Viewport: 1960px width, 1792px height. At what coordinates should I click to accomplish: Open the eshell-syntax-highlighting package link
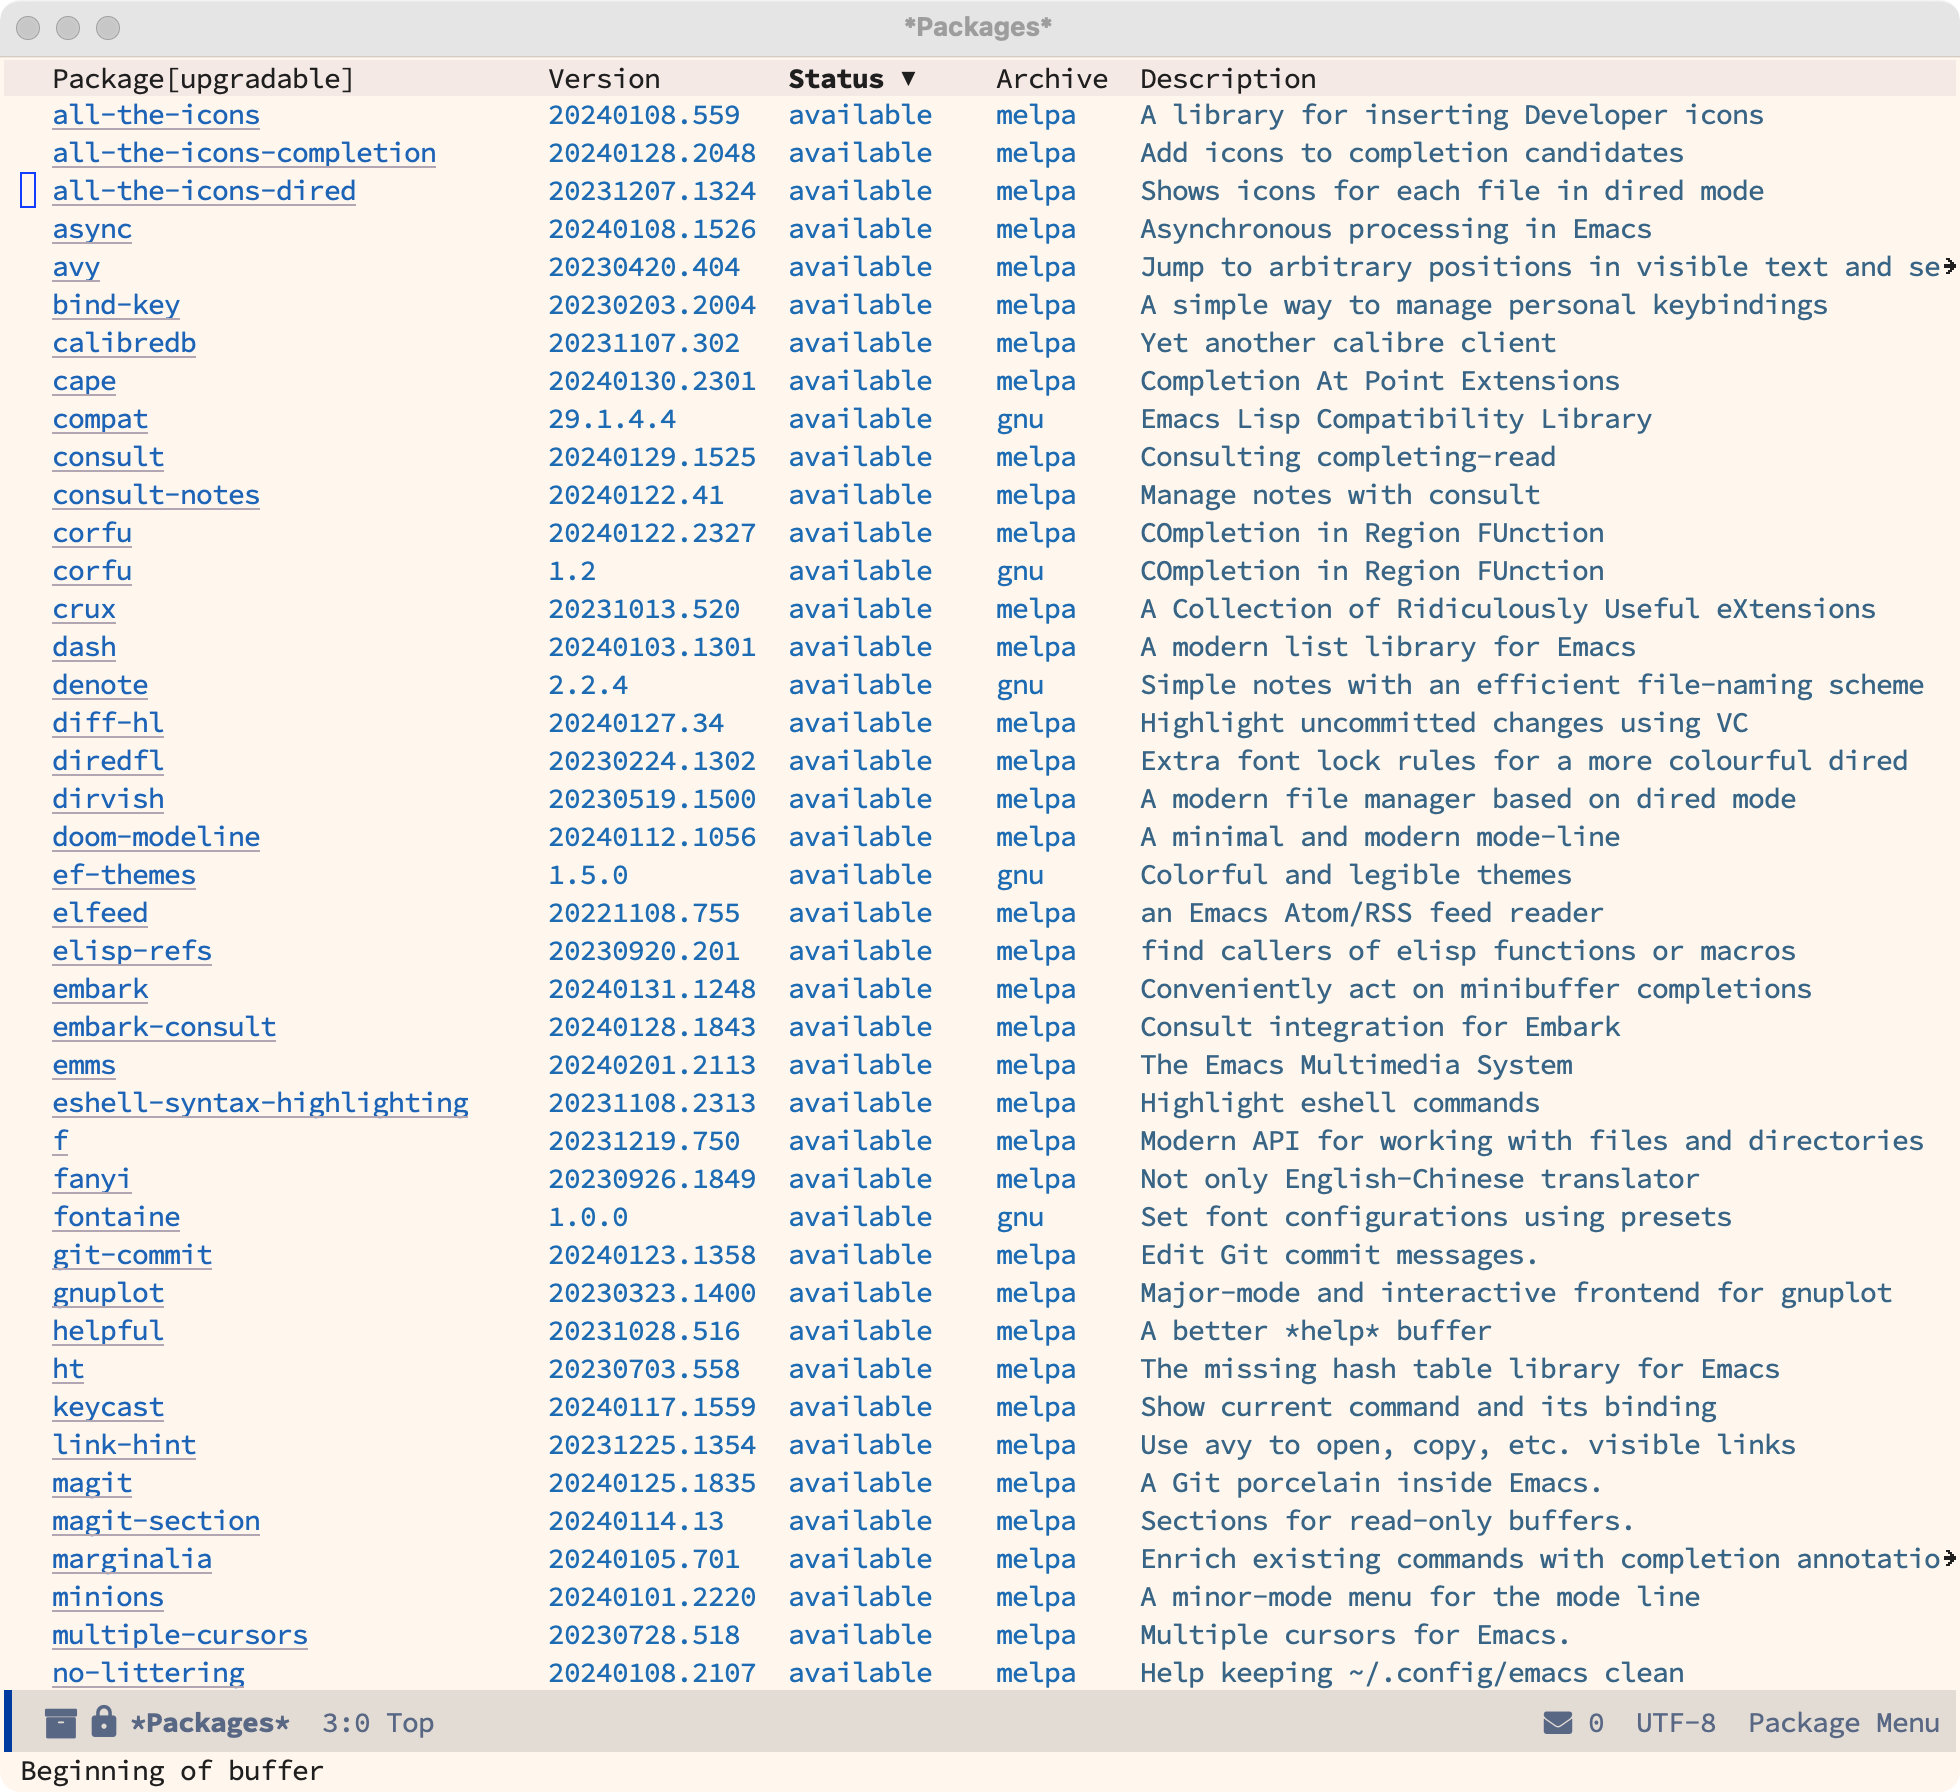pos(260,1103)
